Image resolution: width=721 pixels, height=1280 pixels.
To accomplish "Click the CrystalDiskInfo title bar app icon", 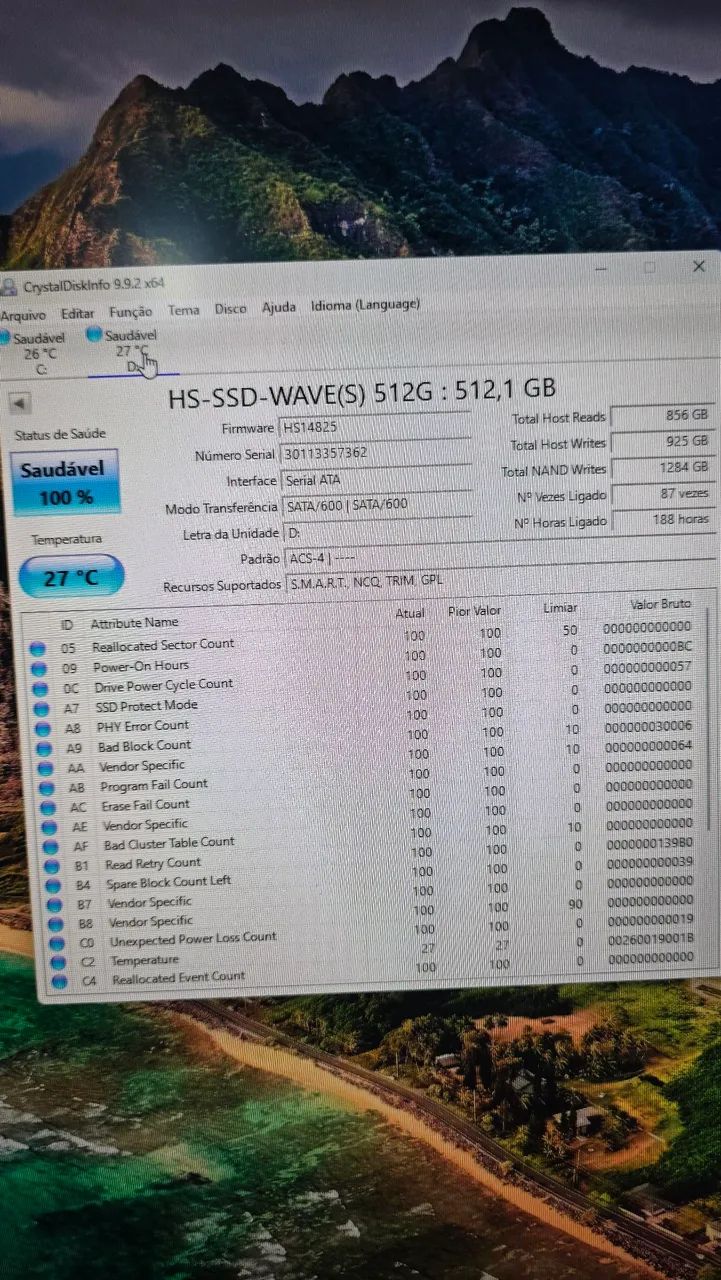I will (x=9, y=287).
